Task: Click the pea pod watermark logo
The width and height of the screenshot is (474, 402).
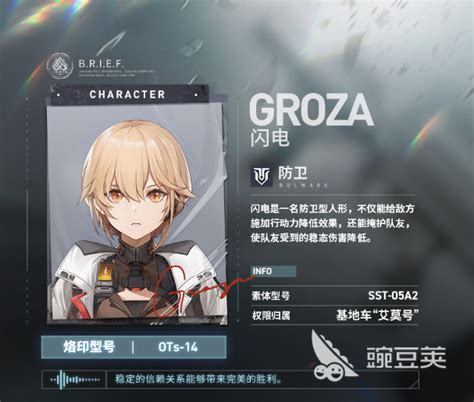Action: tap(334, 356)
